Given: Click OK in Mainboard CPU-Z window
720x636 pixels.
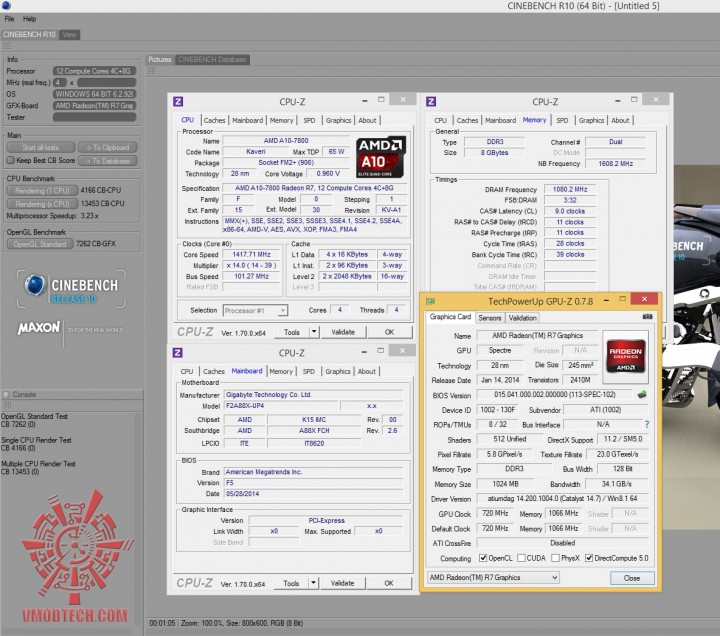Looking at the screenshot, I should pyautogui.click(x=389, y=583).
